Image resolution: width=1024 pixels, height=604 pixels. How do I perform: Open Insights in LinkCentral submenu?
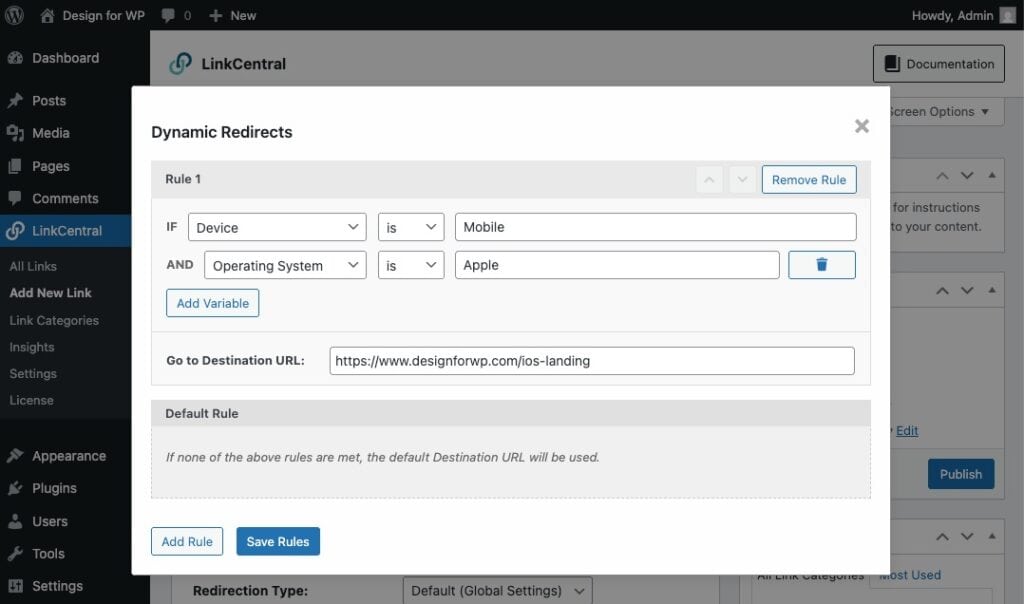pyautogui.click(x=32, y=347)
